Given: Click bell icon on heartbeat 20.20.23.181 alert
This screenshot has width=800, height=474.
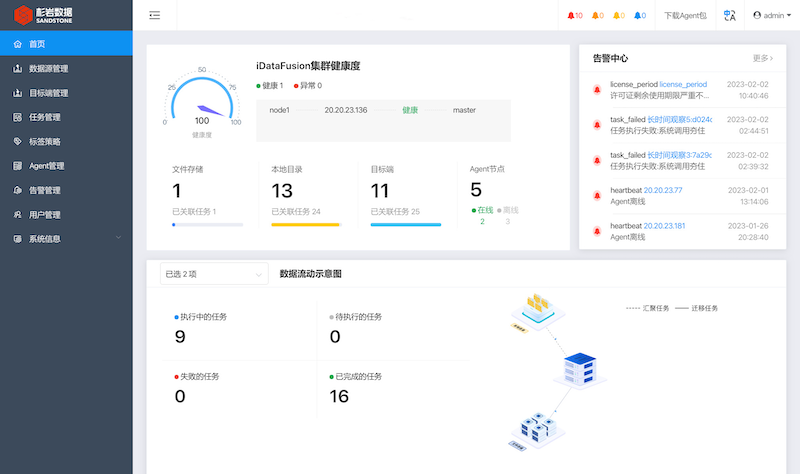Looking at the screenshot, I should click(x=596, y=231).
